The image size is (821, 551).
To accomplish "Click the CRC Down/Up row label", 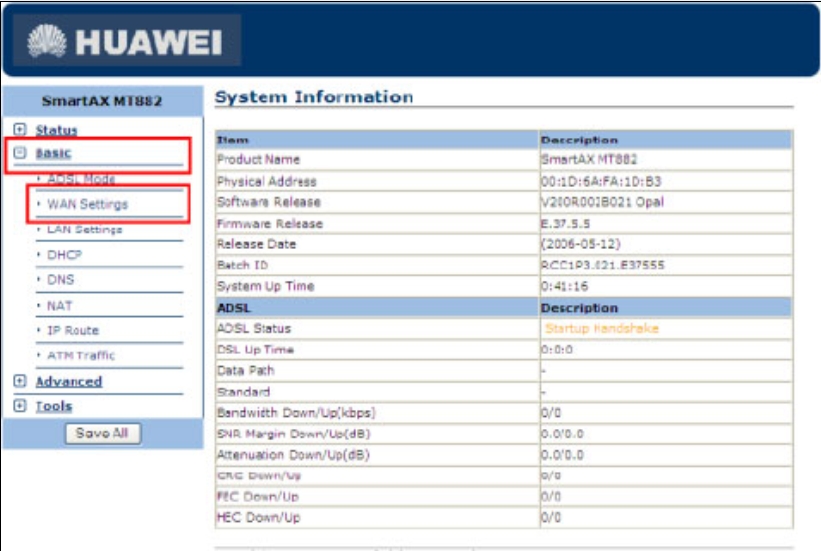I will pyautogui.click(x=259, y=476).
